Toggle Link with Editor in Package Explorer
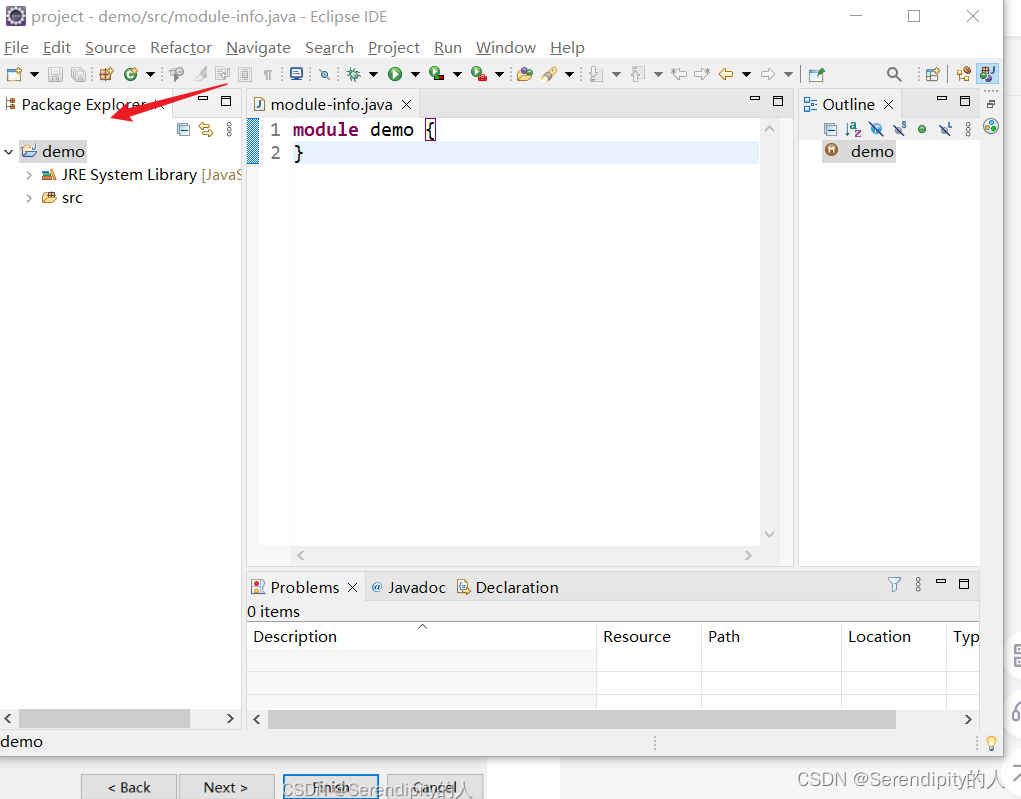The image size is (1021, 799). coord(206,130)
